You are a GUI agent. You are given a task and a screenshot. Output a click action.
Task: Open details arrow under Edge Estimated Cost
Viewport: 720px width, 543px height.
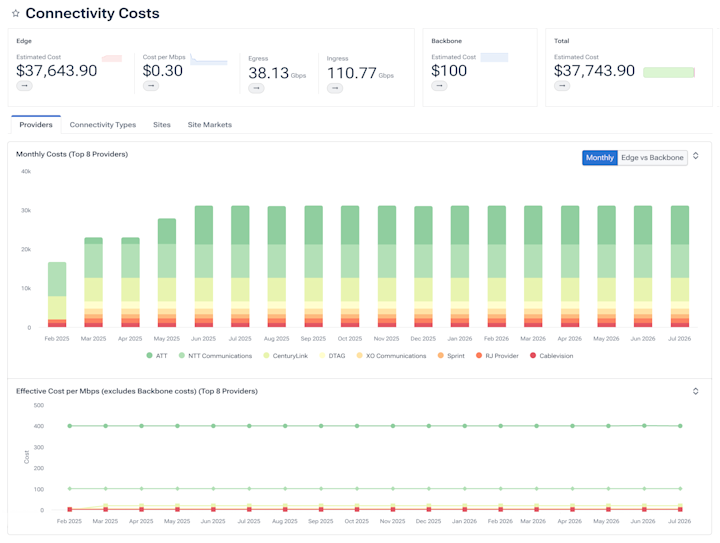[24, 86]
